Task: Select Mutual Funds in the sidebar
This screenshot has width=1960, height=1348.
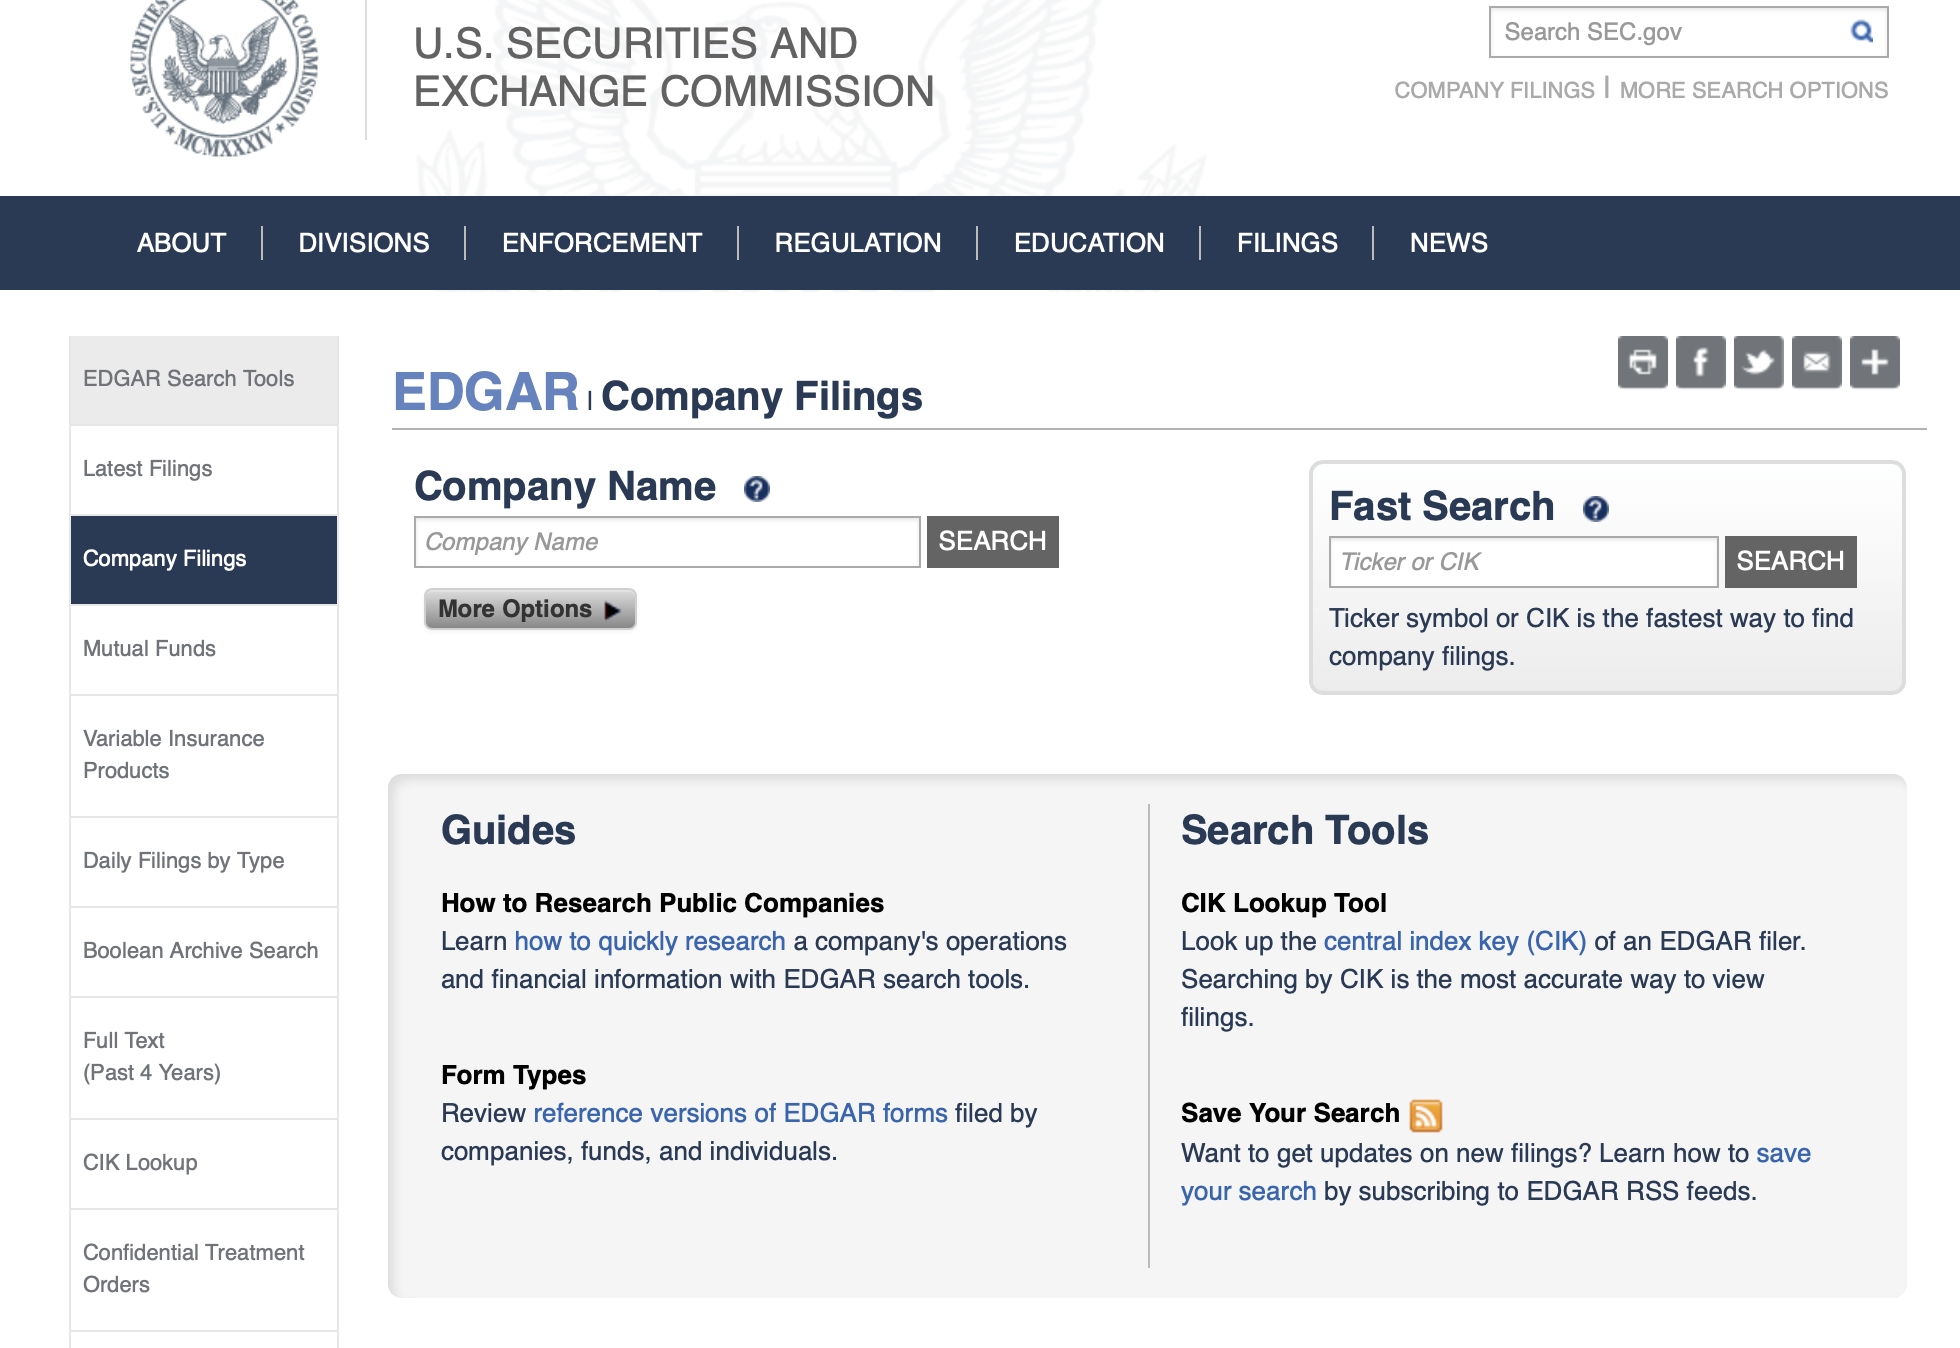Action: (150, 649)
